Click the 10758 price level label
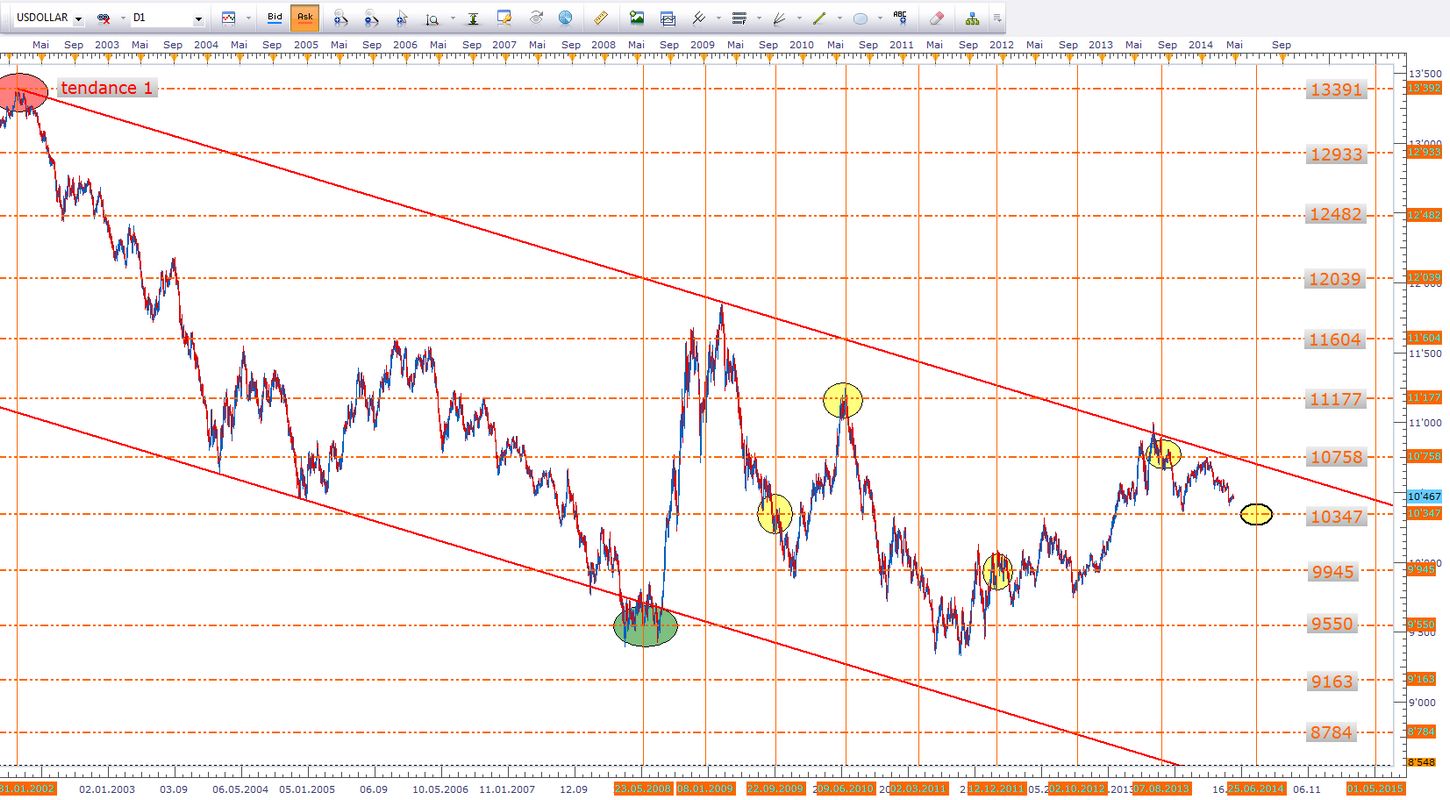This screenshot has width=1450, height=800. point(1335,458)
